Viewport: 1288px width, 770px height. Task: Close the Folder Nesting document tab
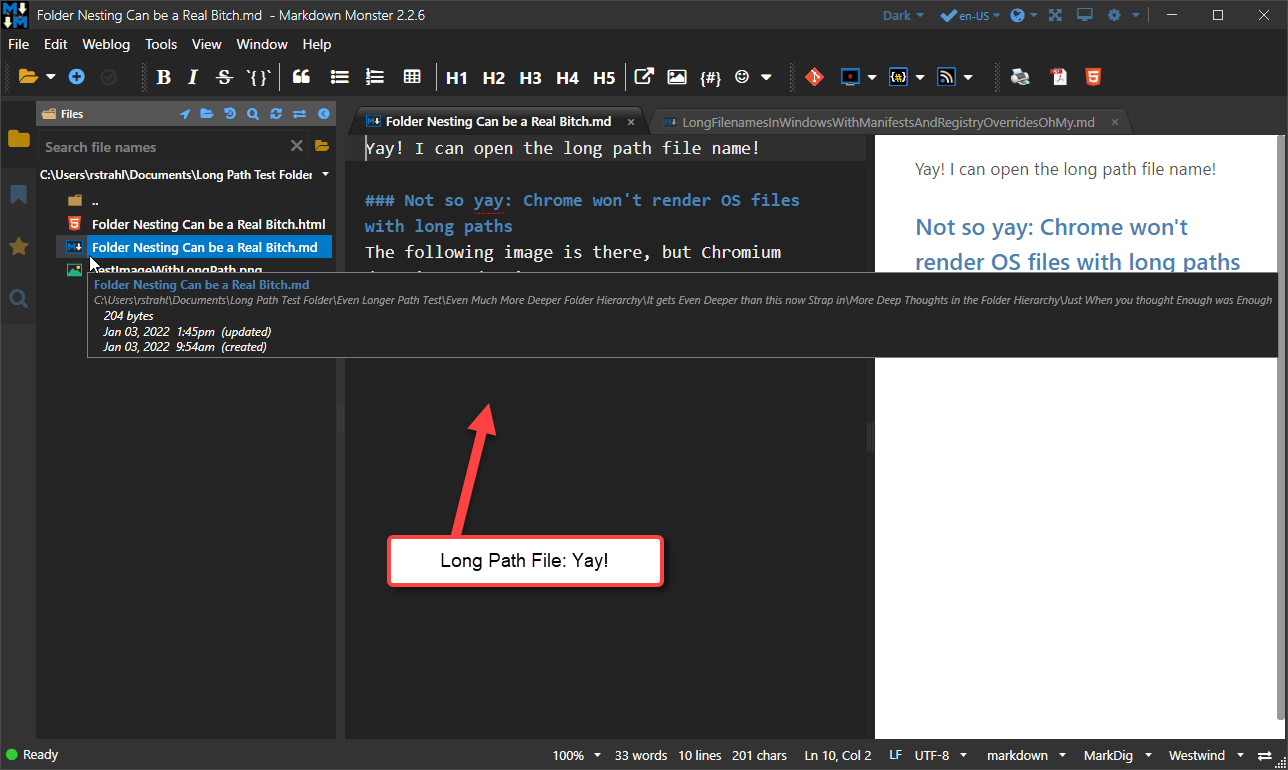point(630,122)
